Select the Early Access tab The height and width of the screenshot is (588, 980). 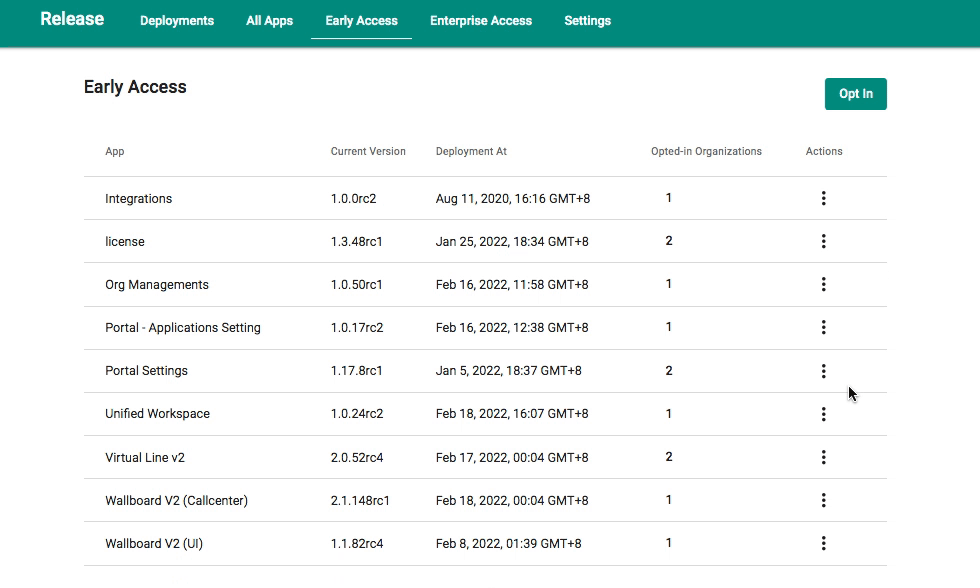pos(361,21)
